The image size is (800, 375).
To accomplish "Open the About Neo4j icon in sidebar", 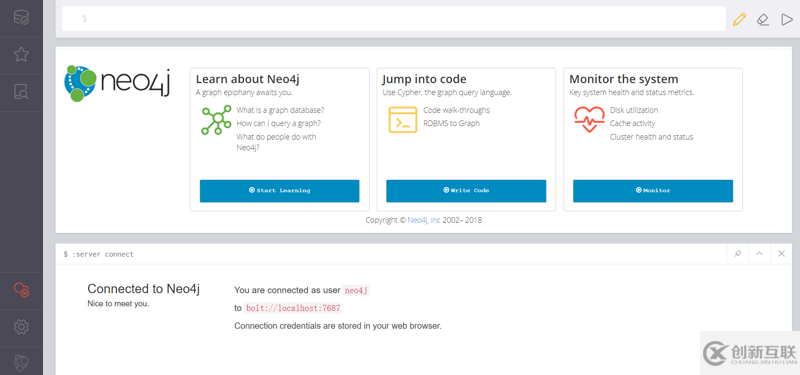I will point(21,363).
